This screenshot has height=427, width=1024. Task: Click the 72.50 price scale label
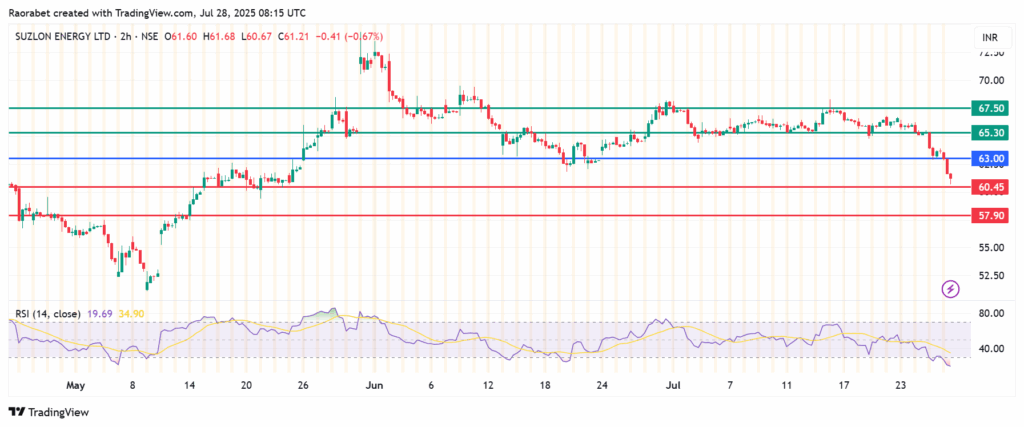[989, 53]
